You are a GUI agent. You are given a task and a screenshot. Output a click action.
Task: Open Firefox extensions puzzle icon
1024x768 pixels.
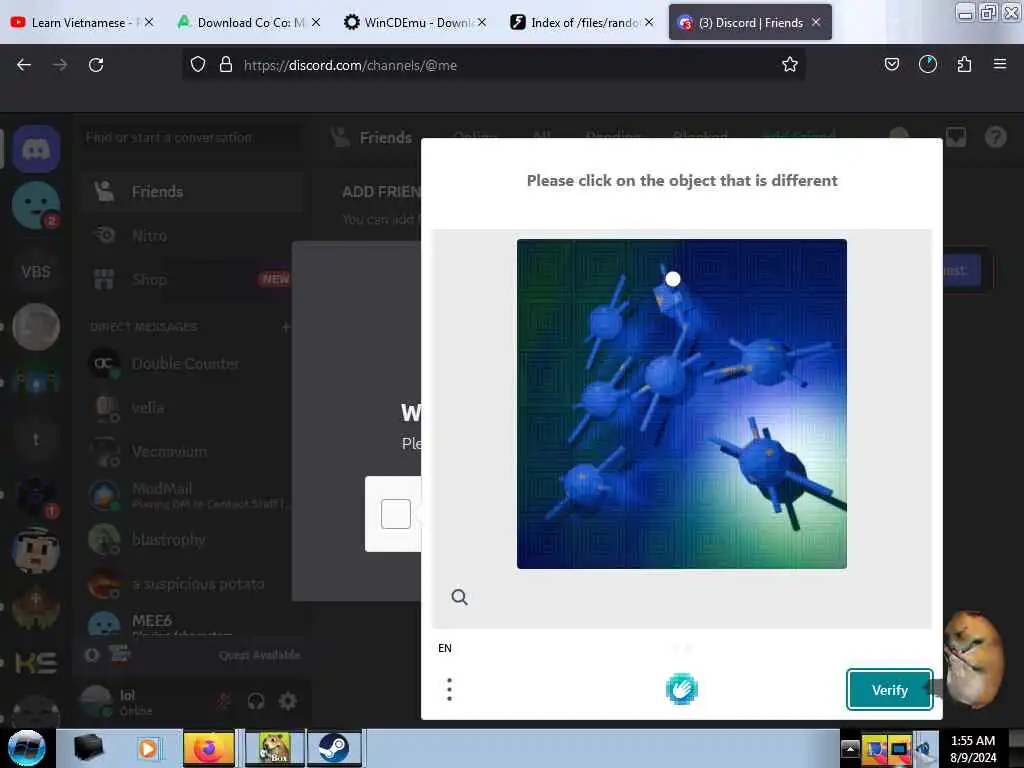point(964,64)
